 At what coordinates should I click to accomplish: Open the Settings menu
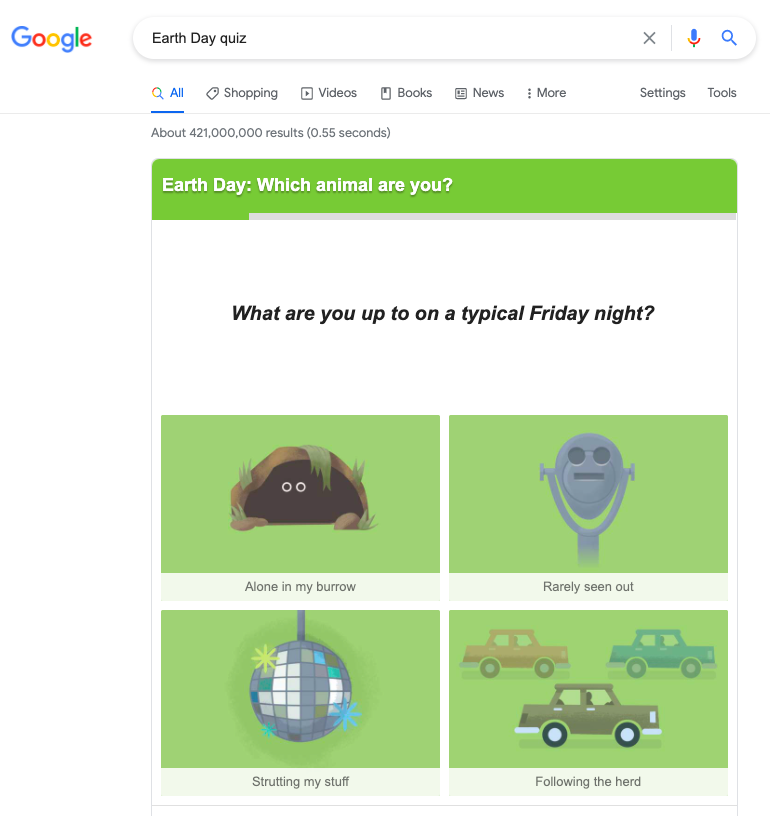662,92
